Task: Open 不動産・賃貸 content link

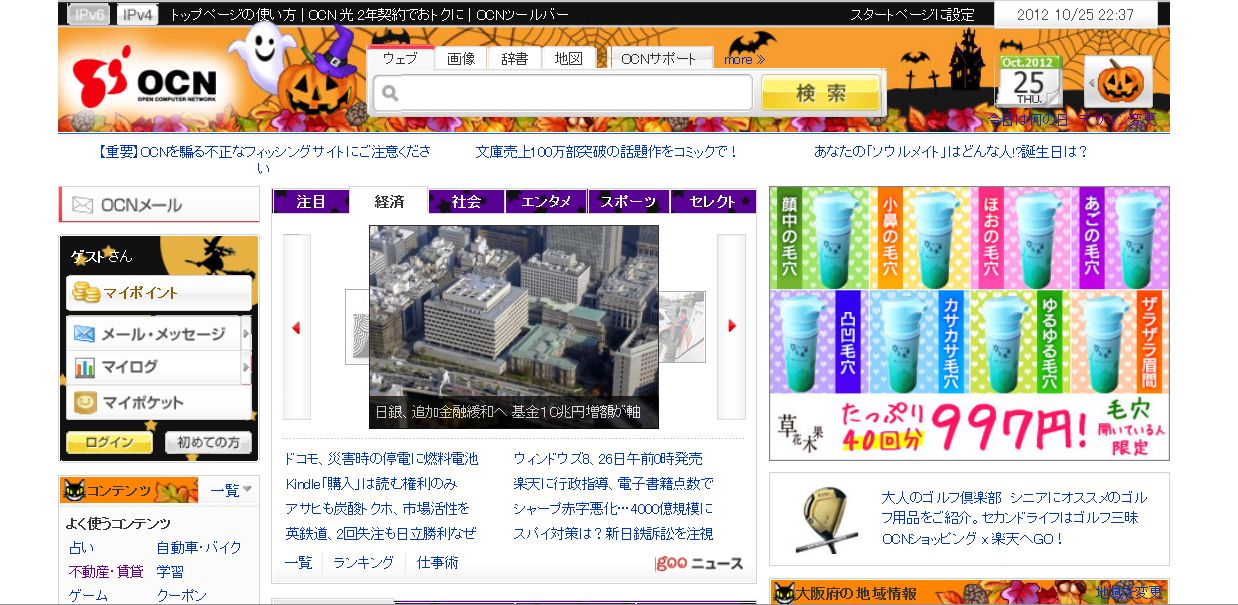Action: click(x=105, y=572)
